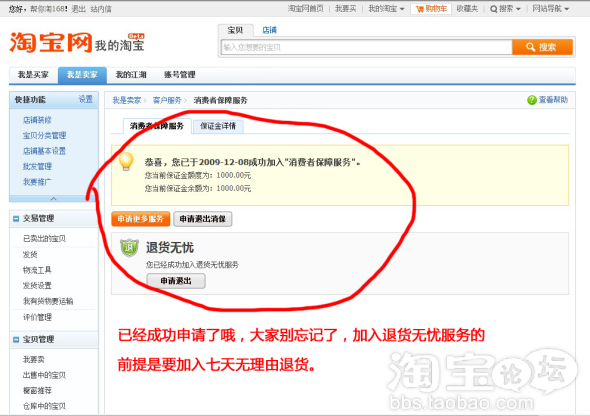The width and height of the screenshot is (590, 416).
Task: Select the 宝贝 search tab
Action: click(x=235, y=30)
